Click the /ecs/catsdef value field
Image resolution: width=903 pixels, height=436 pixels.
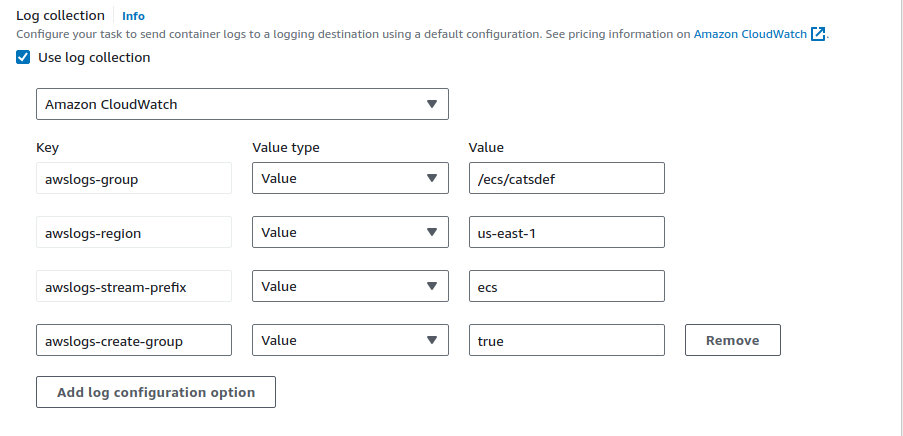coord(566,179)
